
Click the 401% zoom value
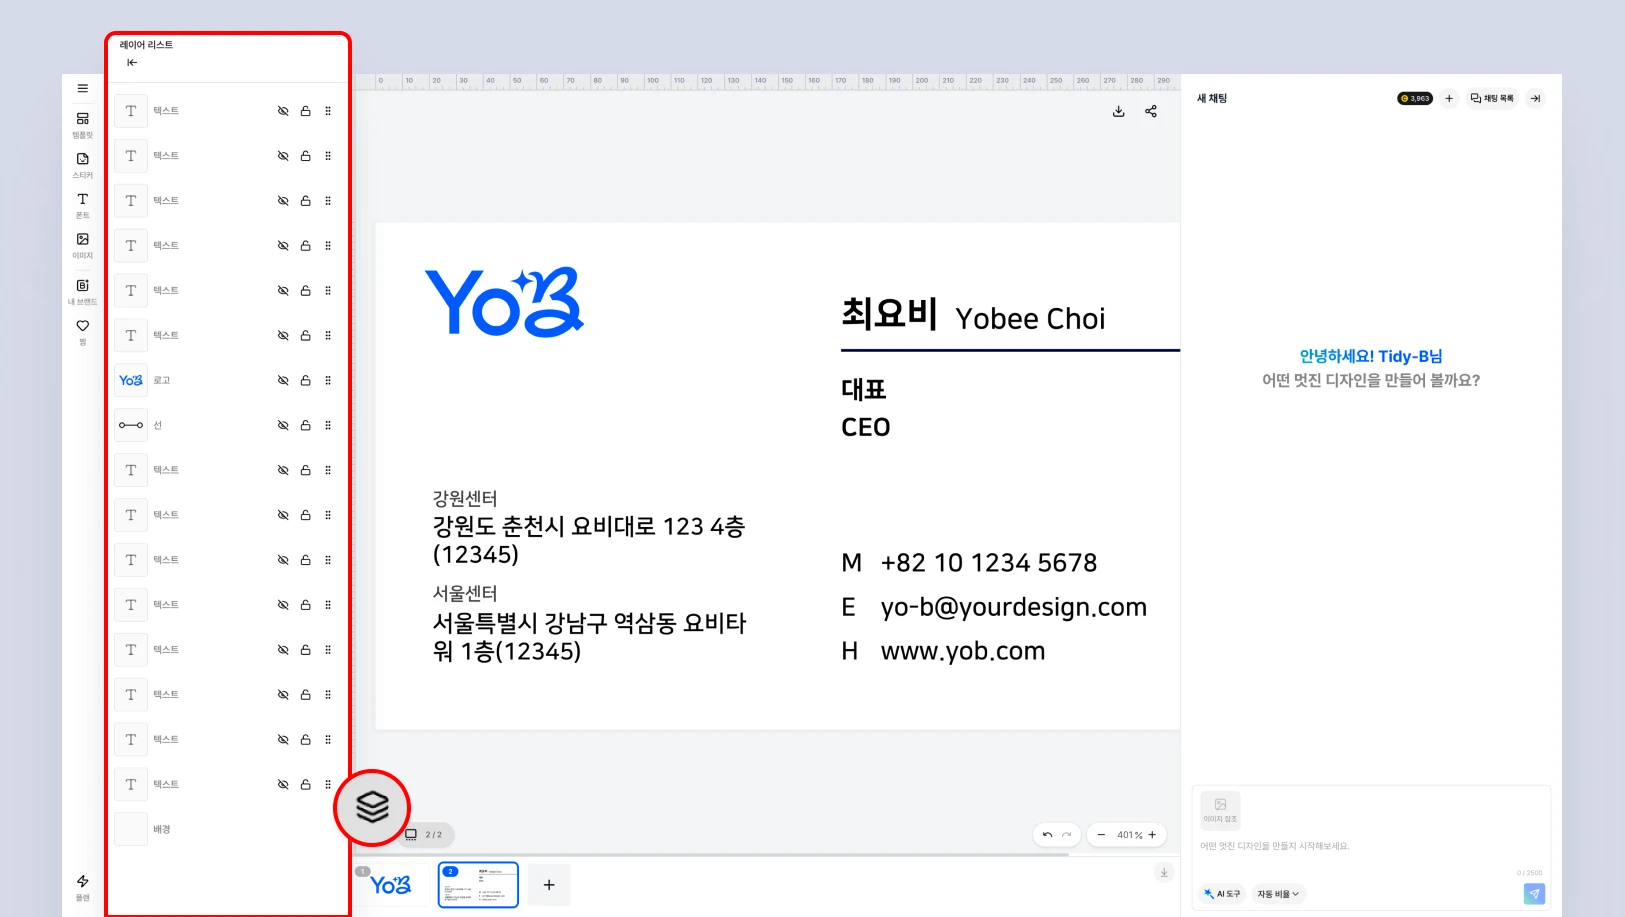pos(1130,835)
